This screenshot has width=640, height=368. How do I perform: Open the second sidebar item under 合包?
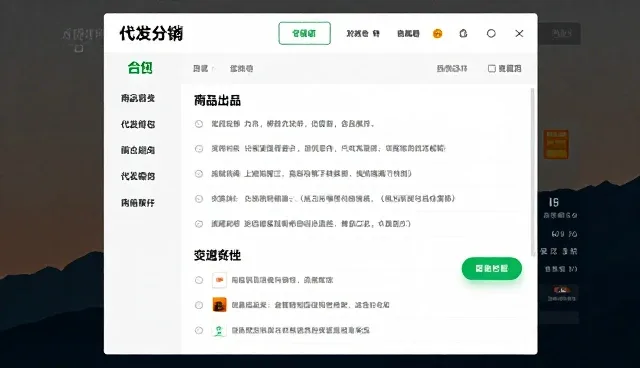pyautogui.click(x=138, y=124)
